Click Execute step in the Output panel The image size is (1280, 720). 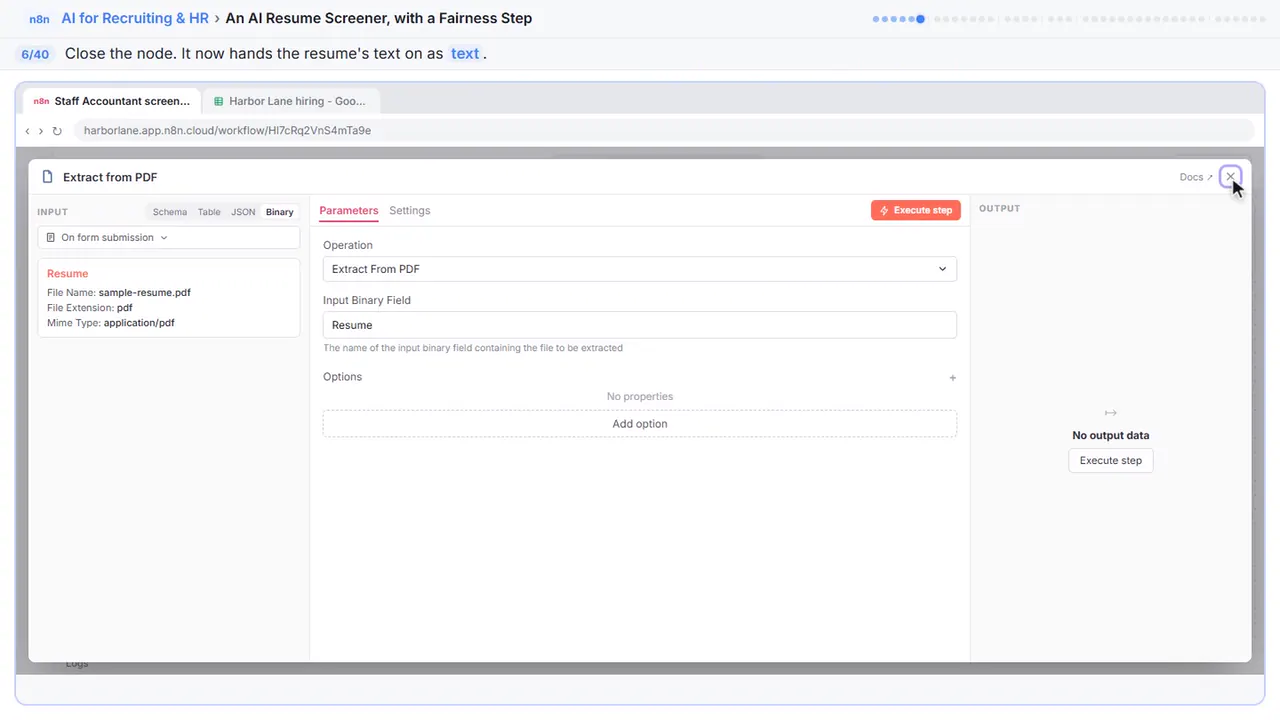point(1111,461)
